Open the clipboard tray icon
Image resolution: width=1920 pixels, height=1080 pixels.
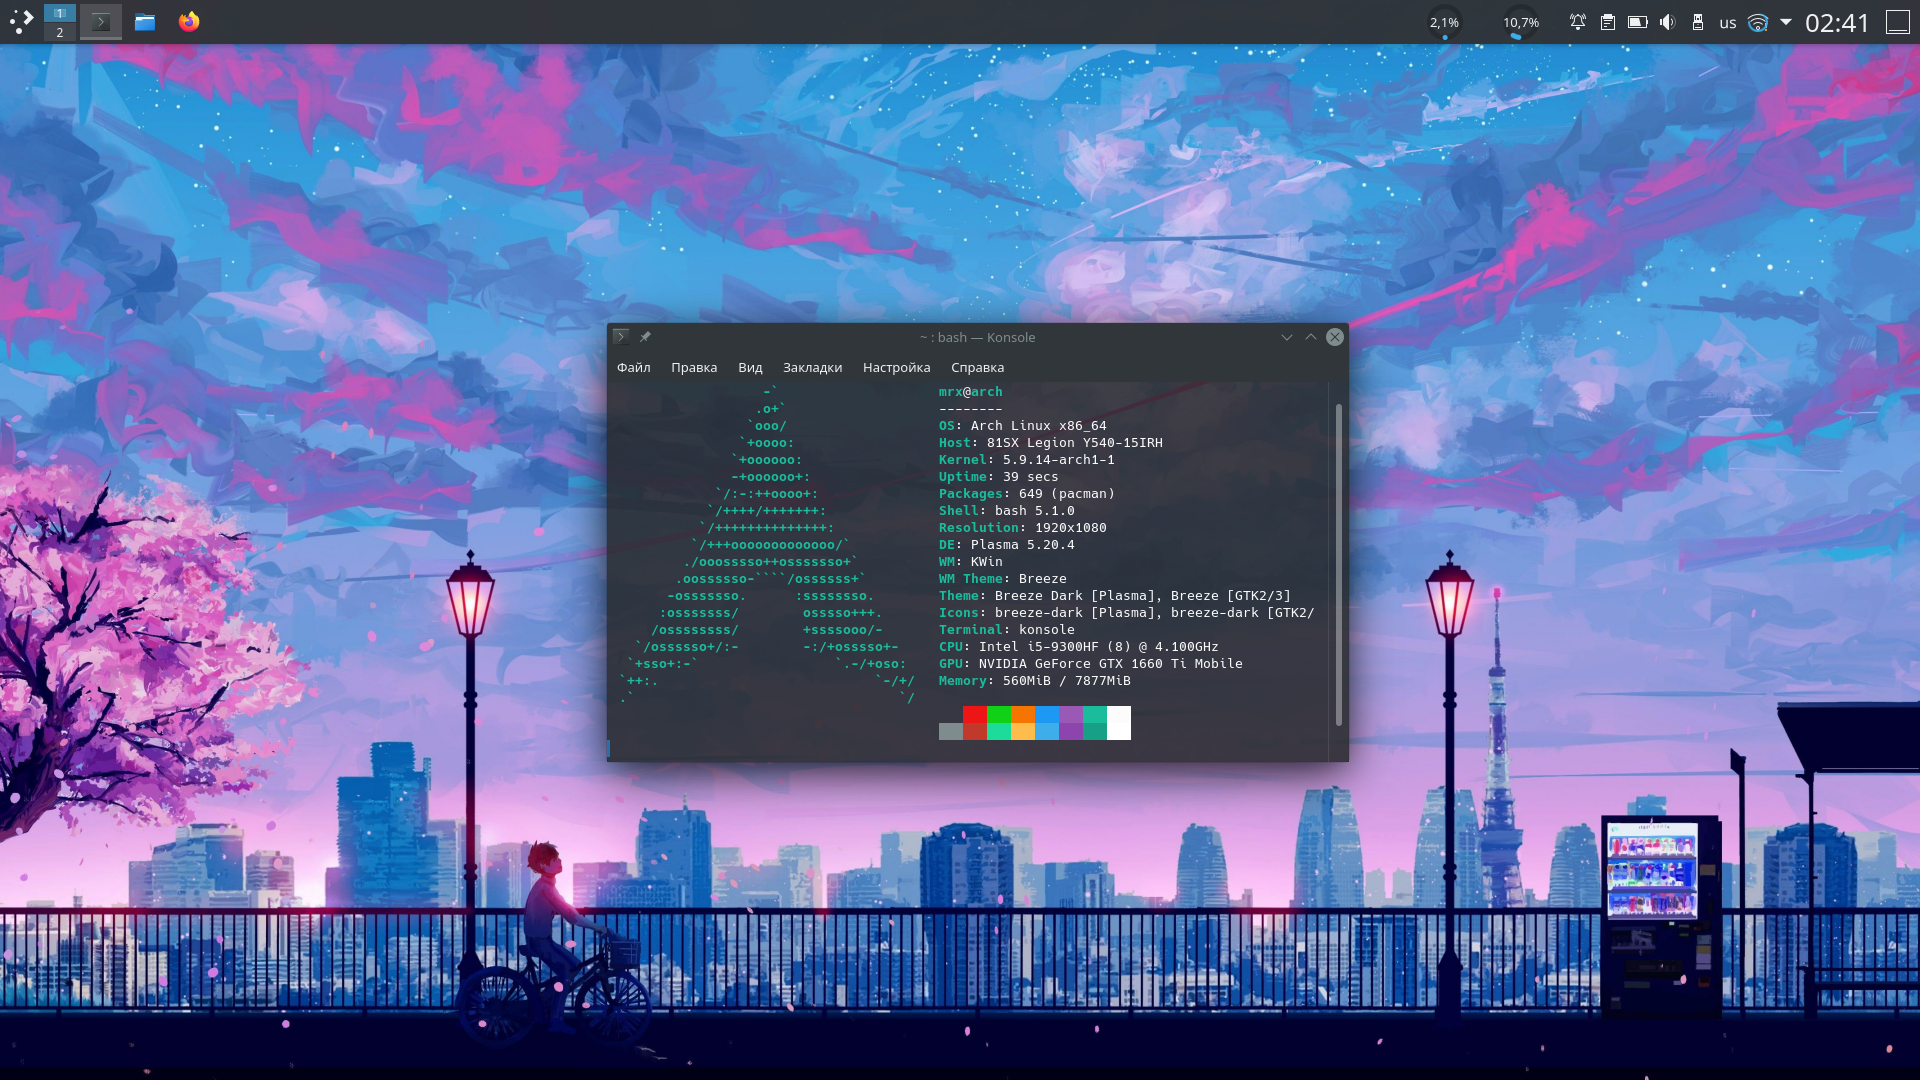(x=1608, y=22)
